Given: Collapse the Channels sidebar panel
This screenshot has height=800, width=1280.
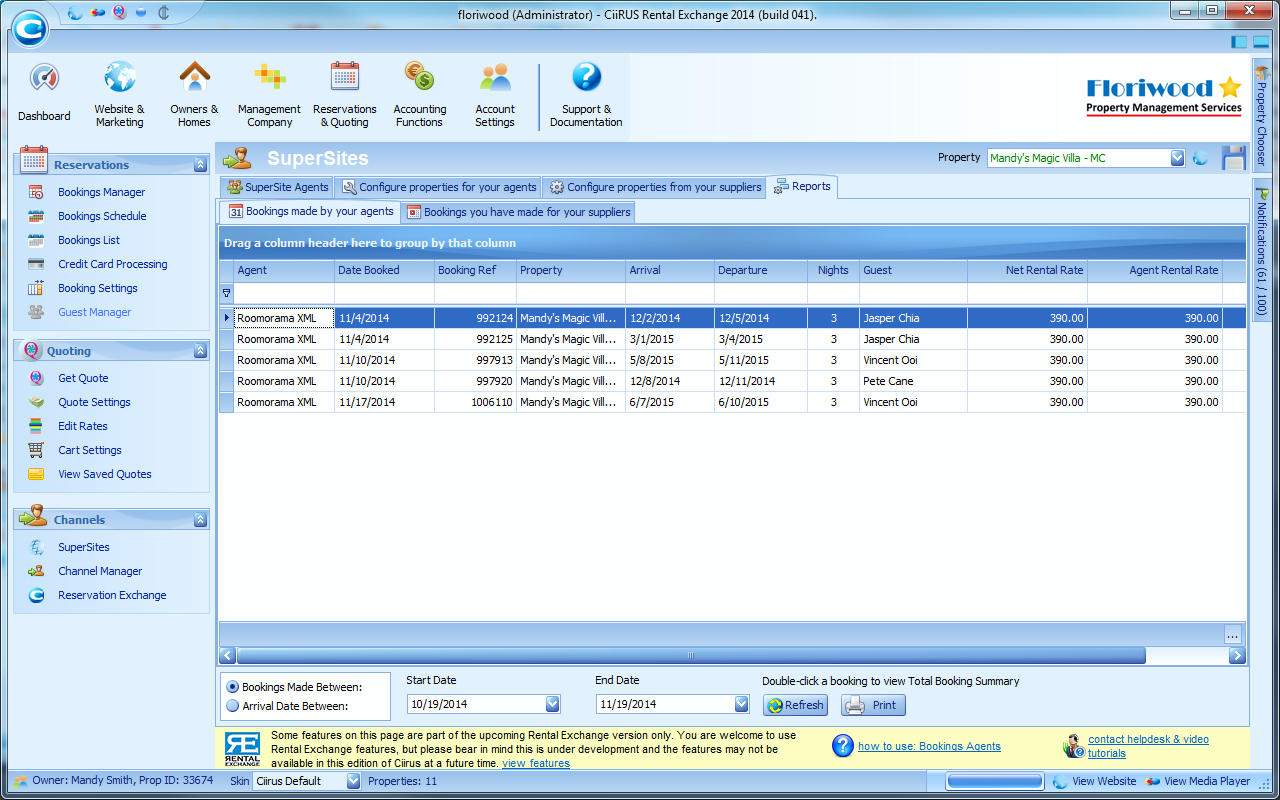Looking at the screenshot, I should point(200,520).
